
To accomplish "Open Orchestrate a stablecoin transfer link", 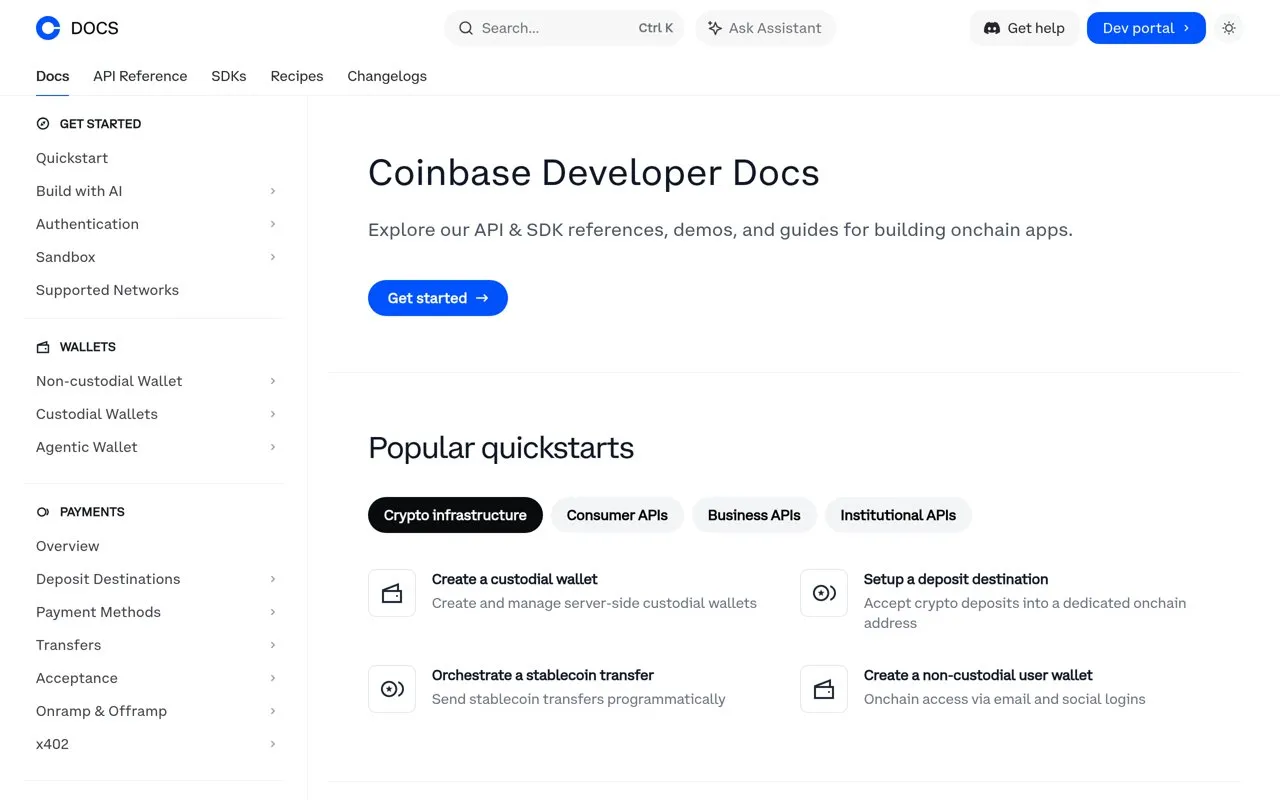I will [x=543, y=675].
